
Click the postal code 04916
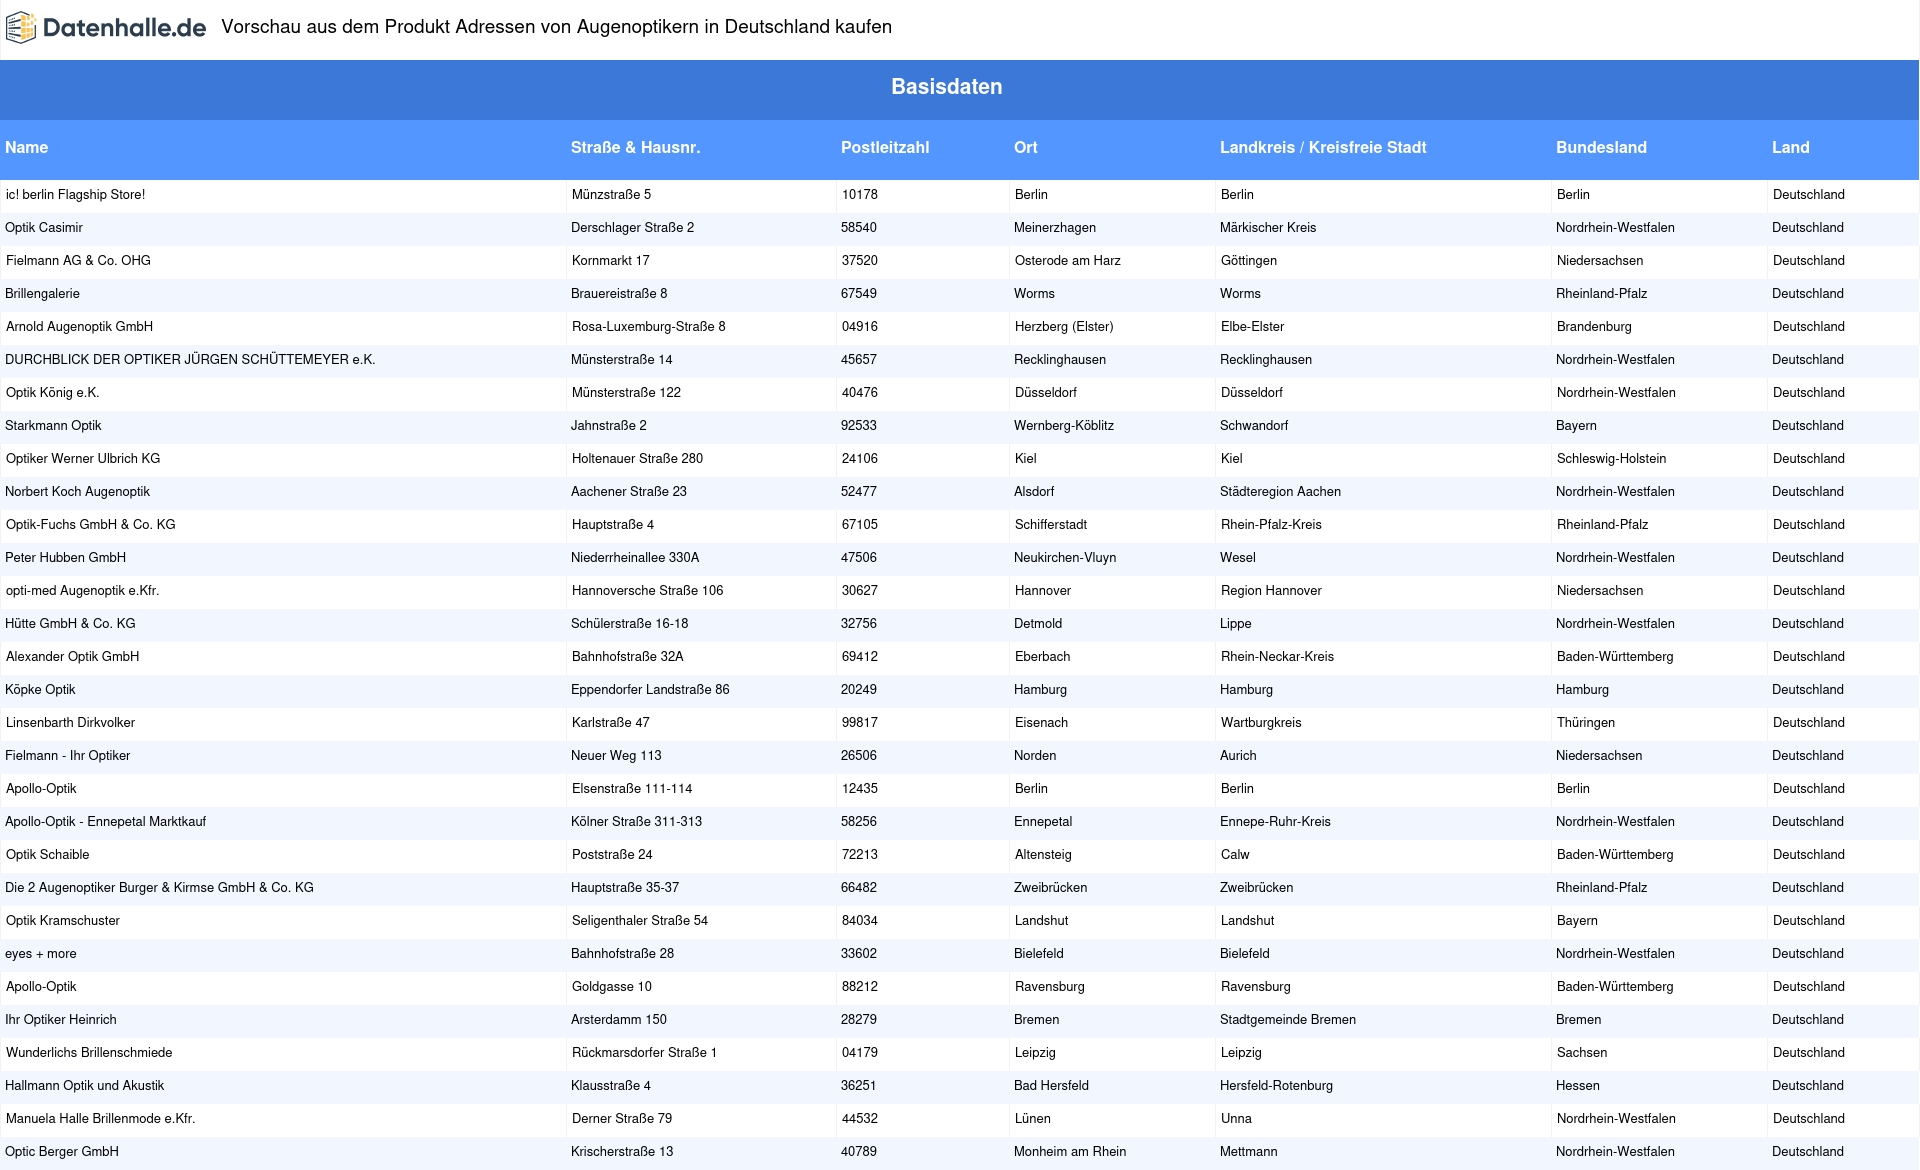pyautogui.click(x=860, y=327)
